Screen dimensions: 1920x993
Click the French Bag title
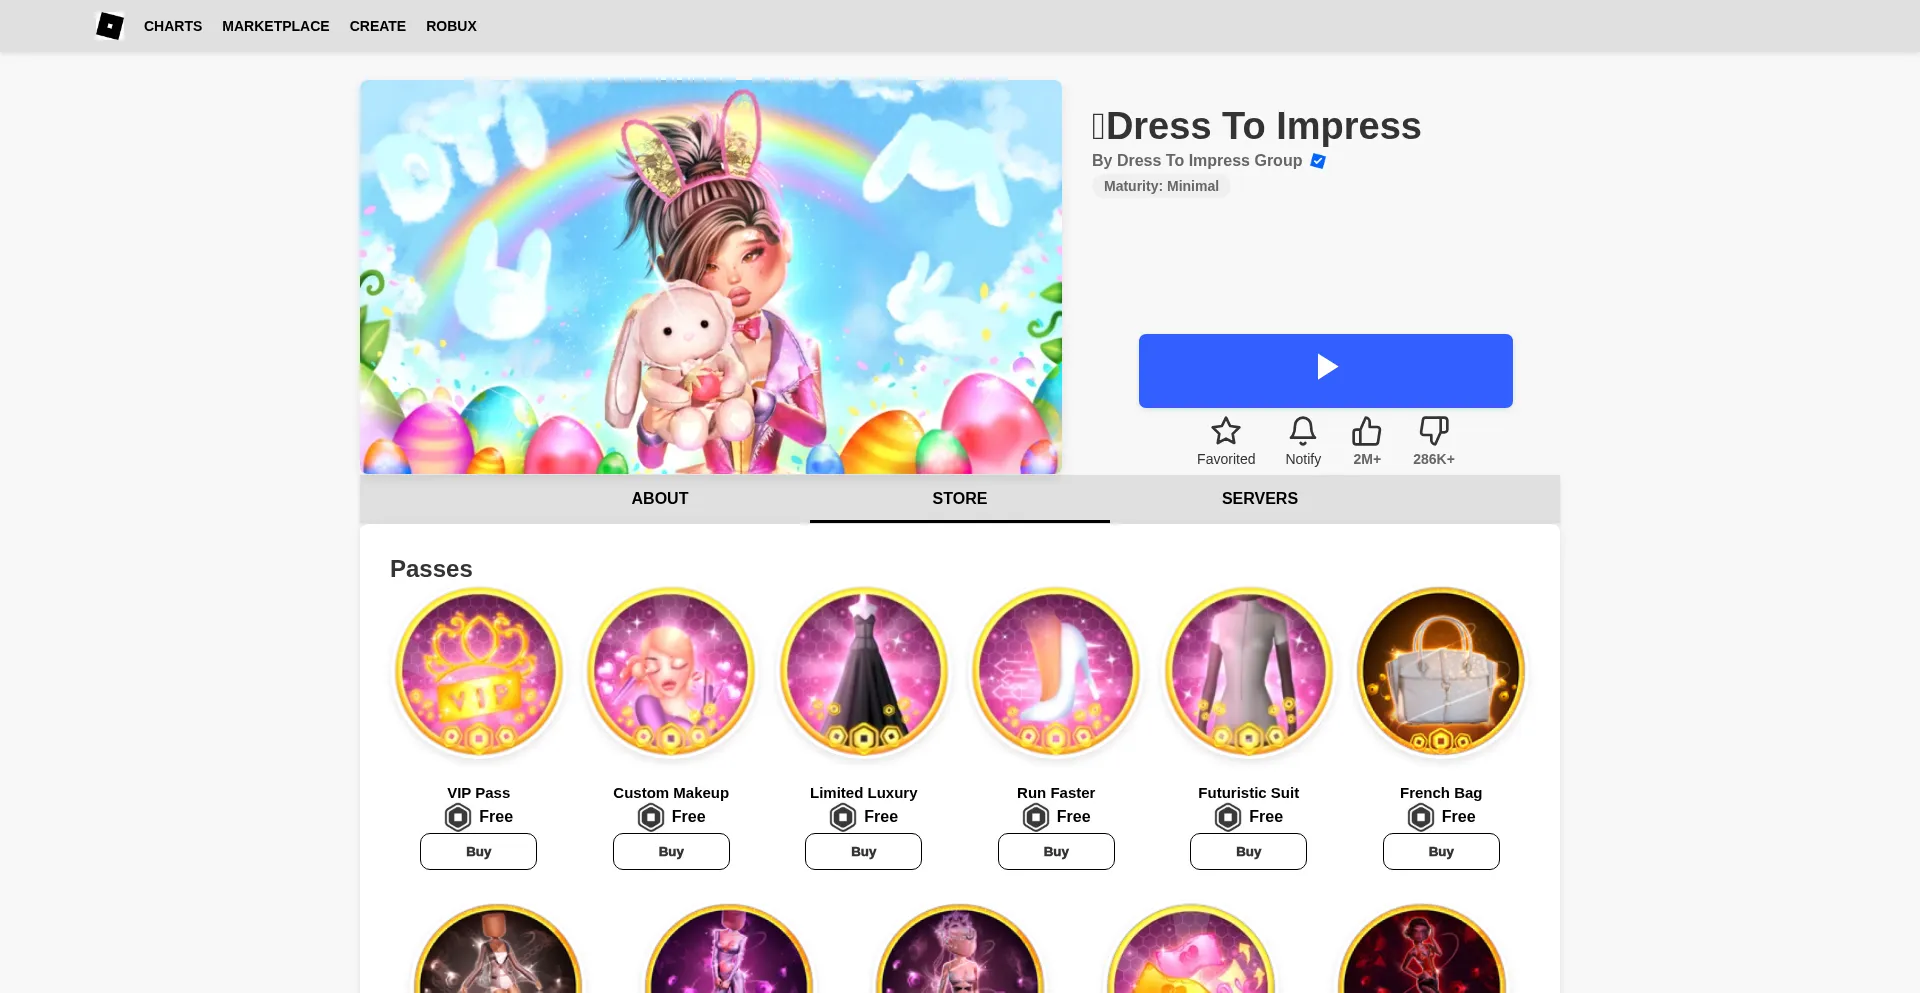click(1441, 793)
